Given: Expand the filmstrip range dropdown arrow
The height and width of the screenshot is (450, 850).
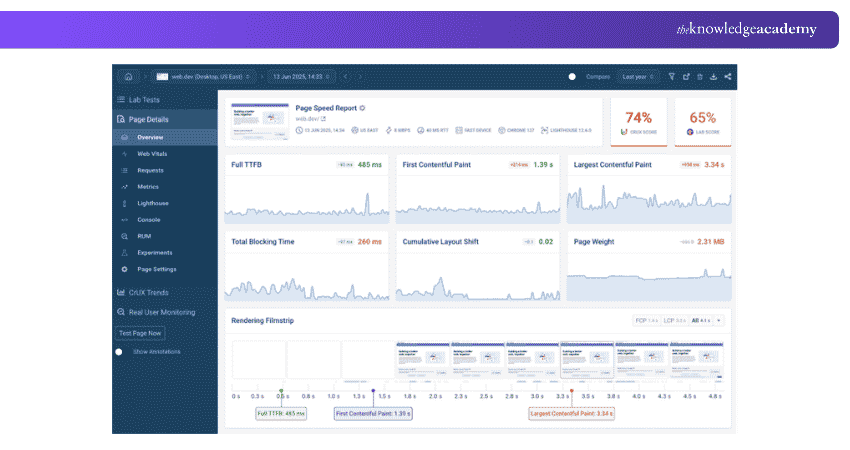Looking at the screenshot, I should click(719, 320).
